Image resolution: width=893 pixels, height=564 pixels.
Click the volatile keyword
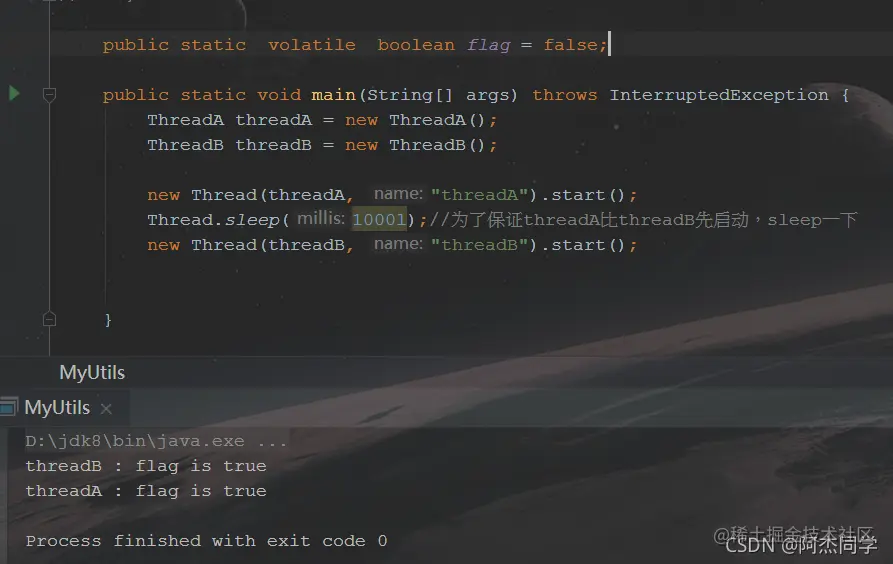[312, 45]
